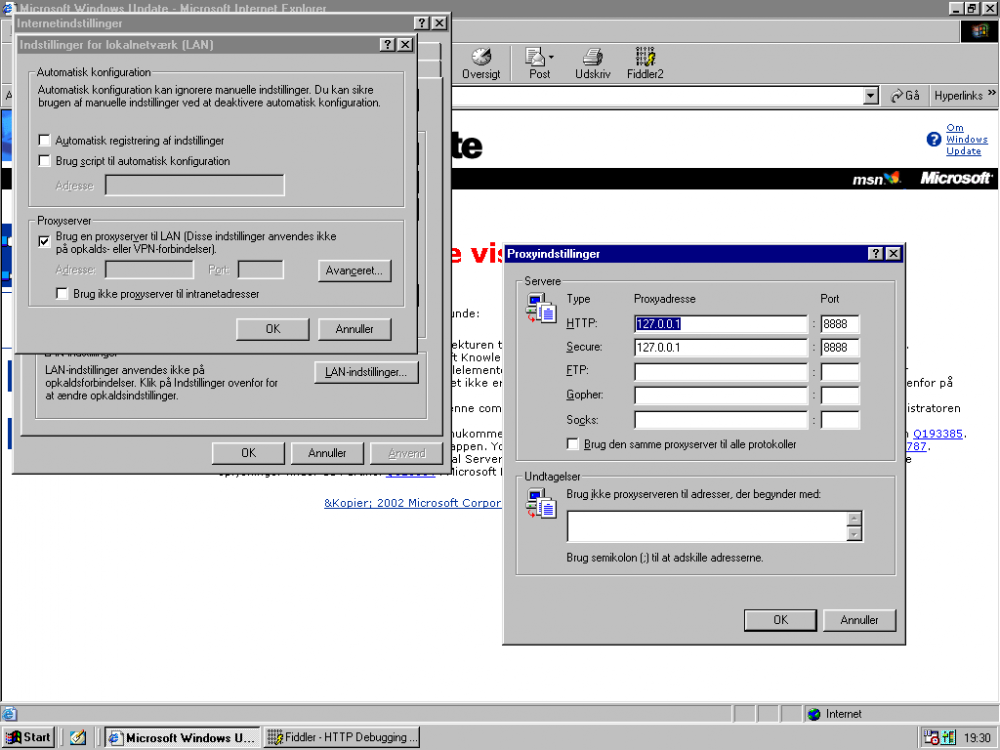Check Brug script til automatisk konfiguration
This screenshot has height=750, width=1000.
(x=44, y=161)
